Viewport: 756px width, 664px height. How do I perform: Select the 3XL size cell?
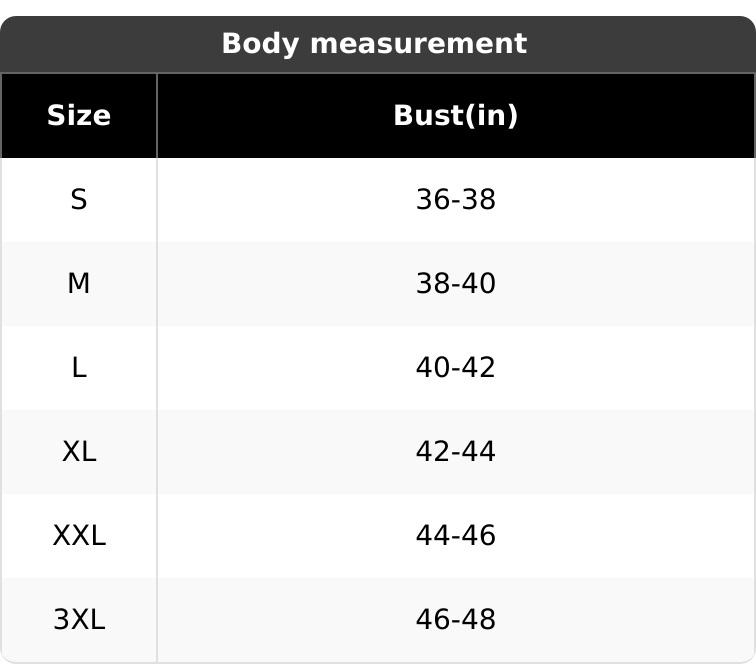coord(79,620)
